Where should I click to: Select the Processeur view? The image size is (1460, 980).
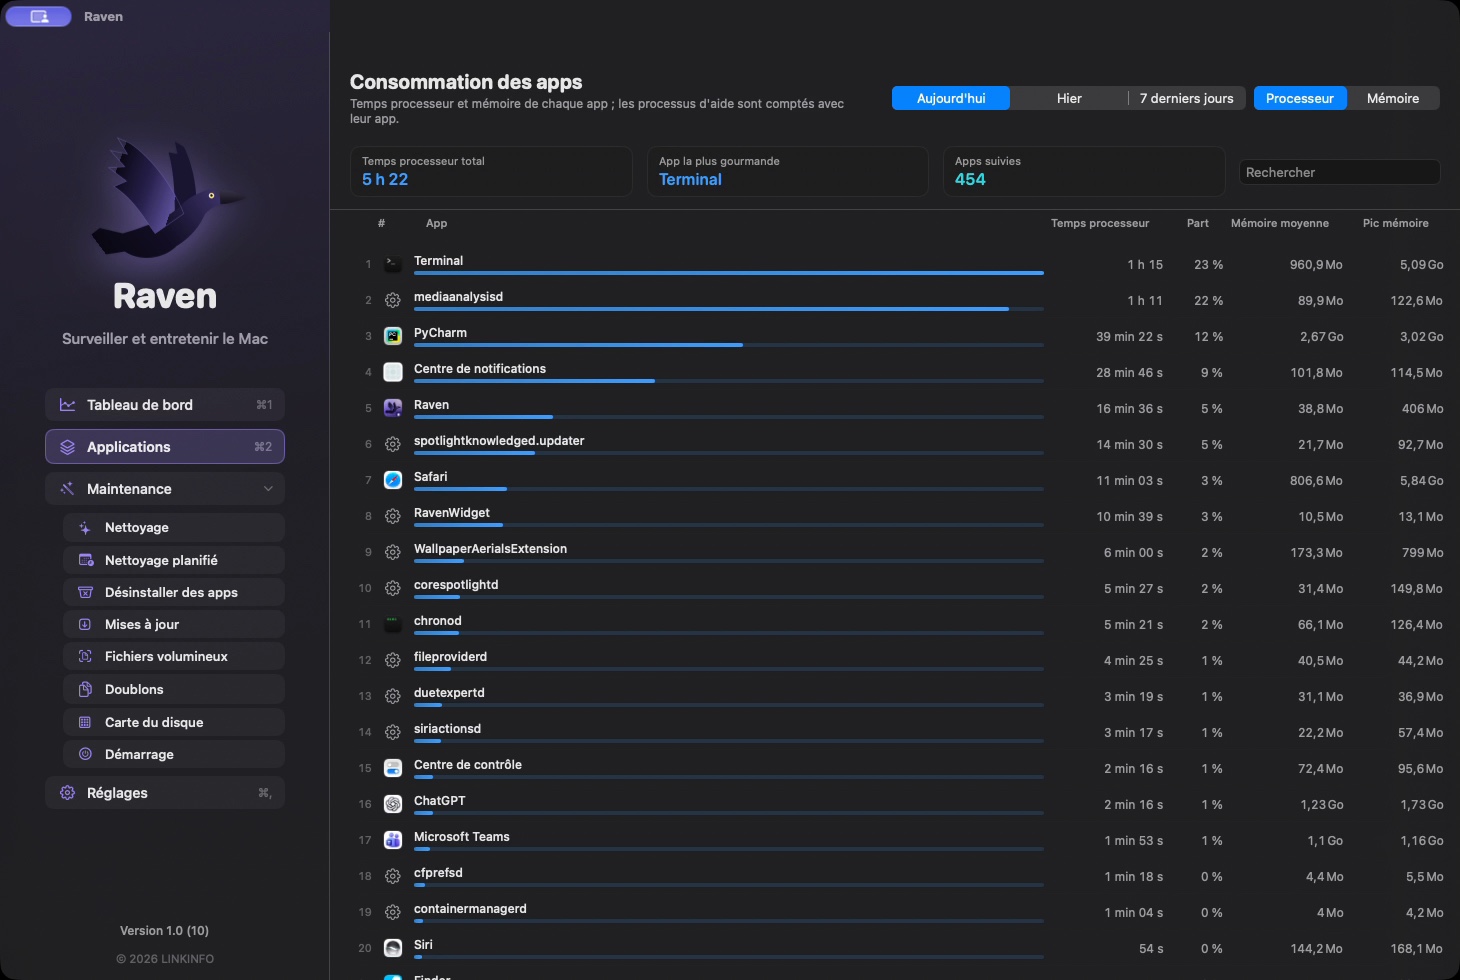pyautogui.click(x=1300, y=98)
